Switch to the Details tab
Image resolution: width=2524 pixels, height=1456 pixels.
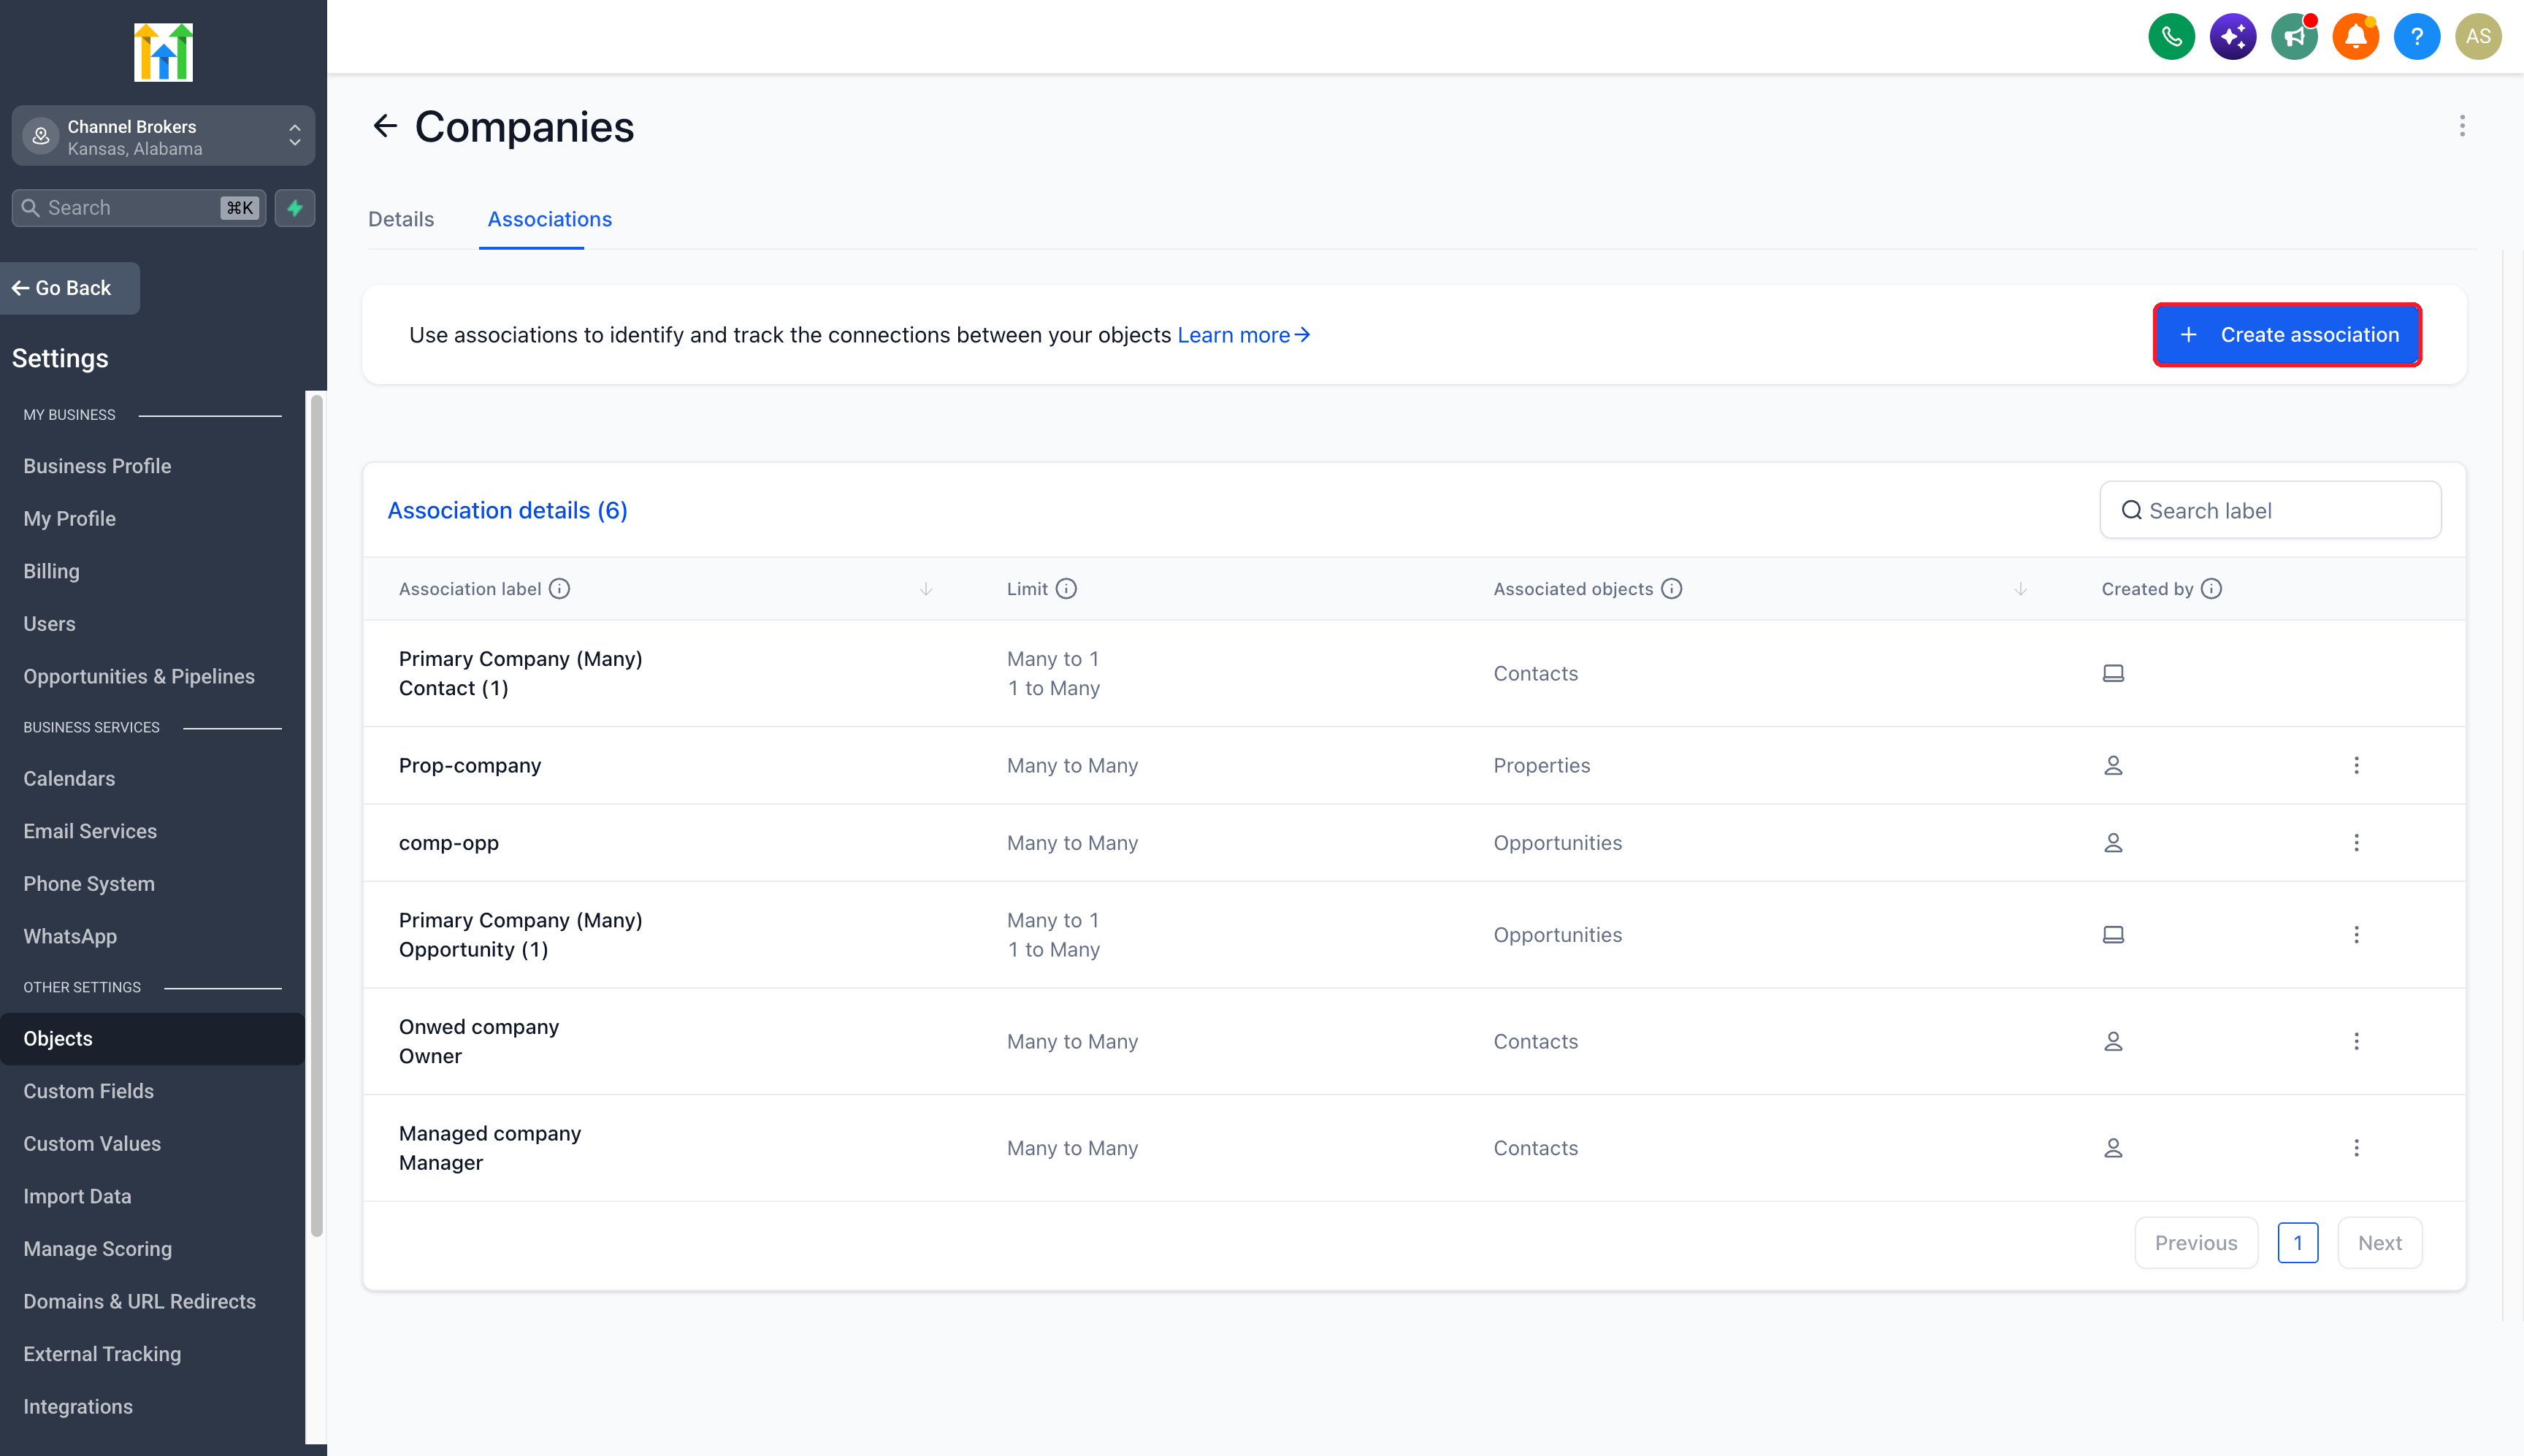click(x=401, y=219)
